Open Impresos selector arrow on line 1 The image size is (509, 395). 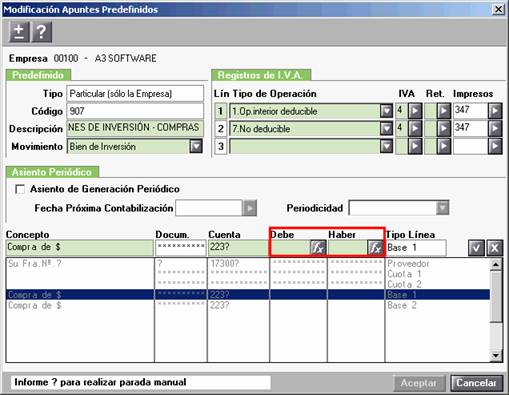pyautogui.click(x=495, y=111)
